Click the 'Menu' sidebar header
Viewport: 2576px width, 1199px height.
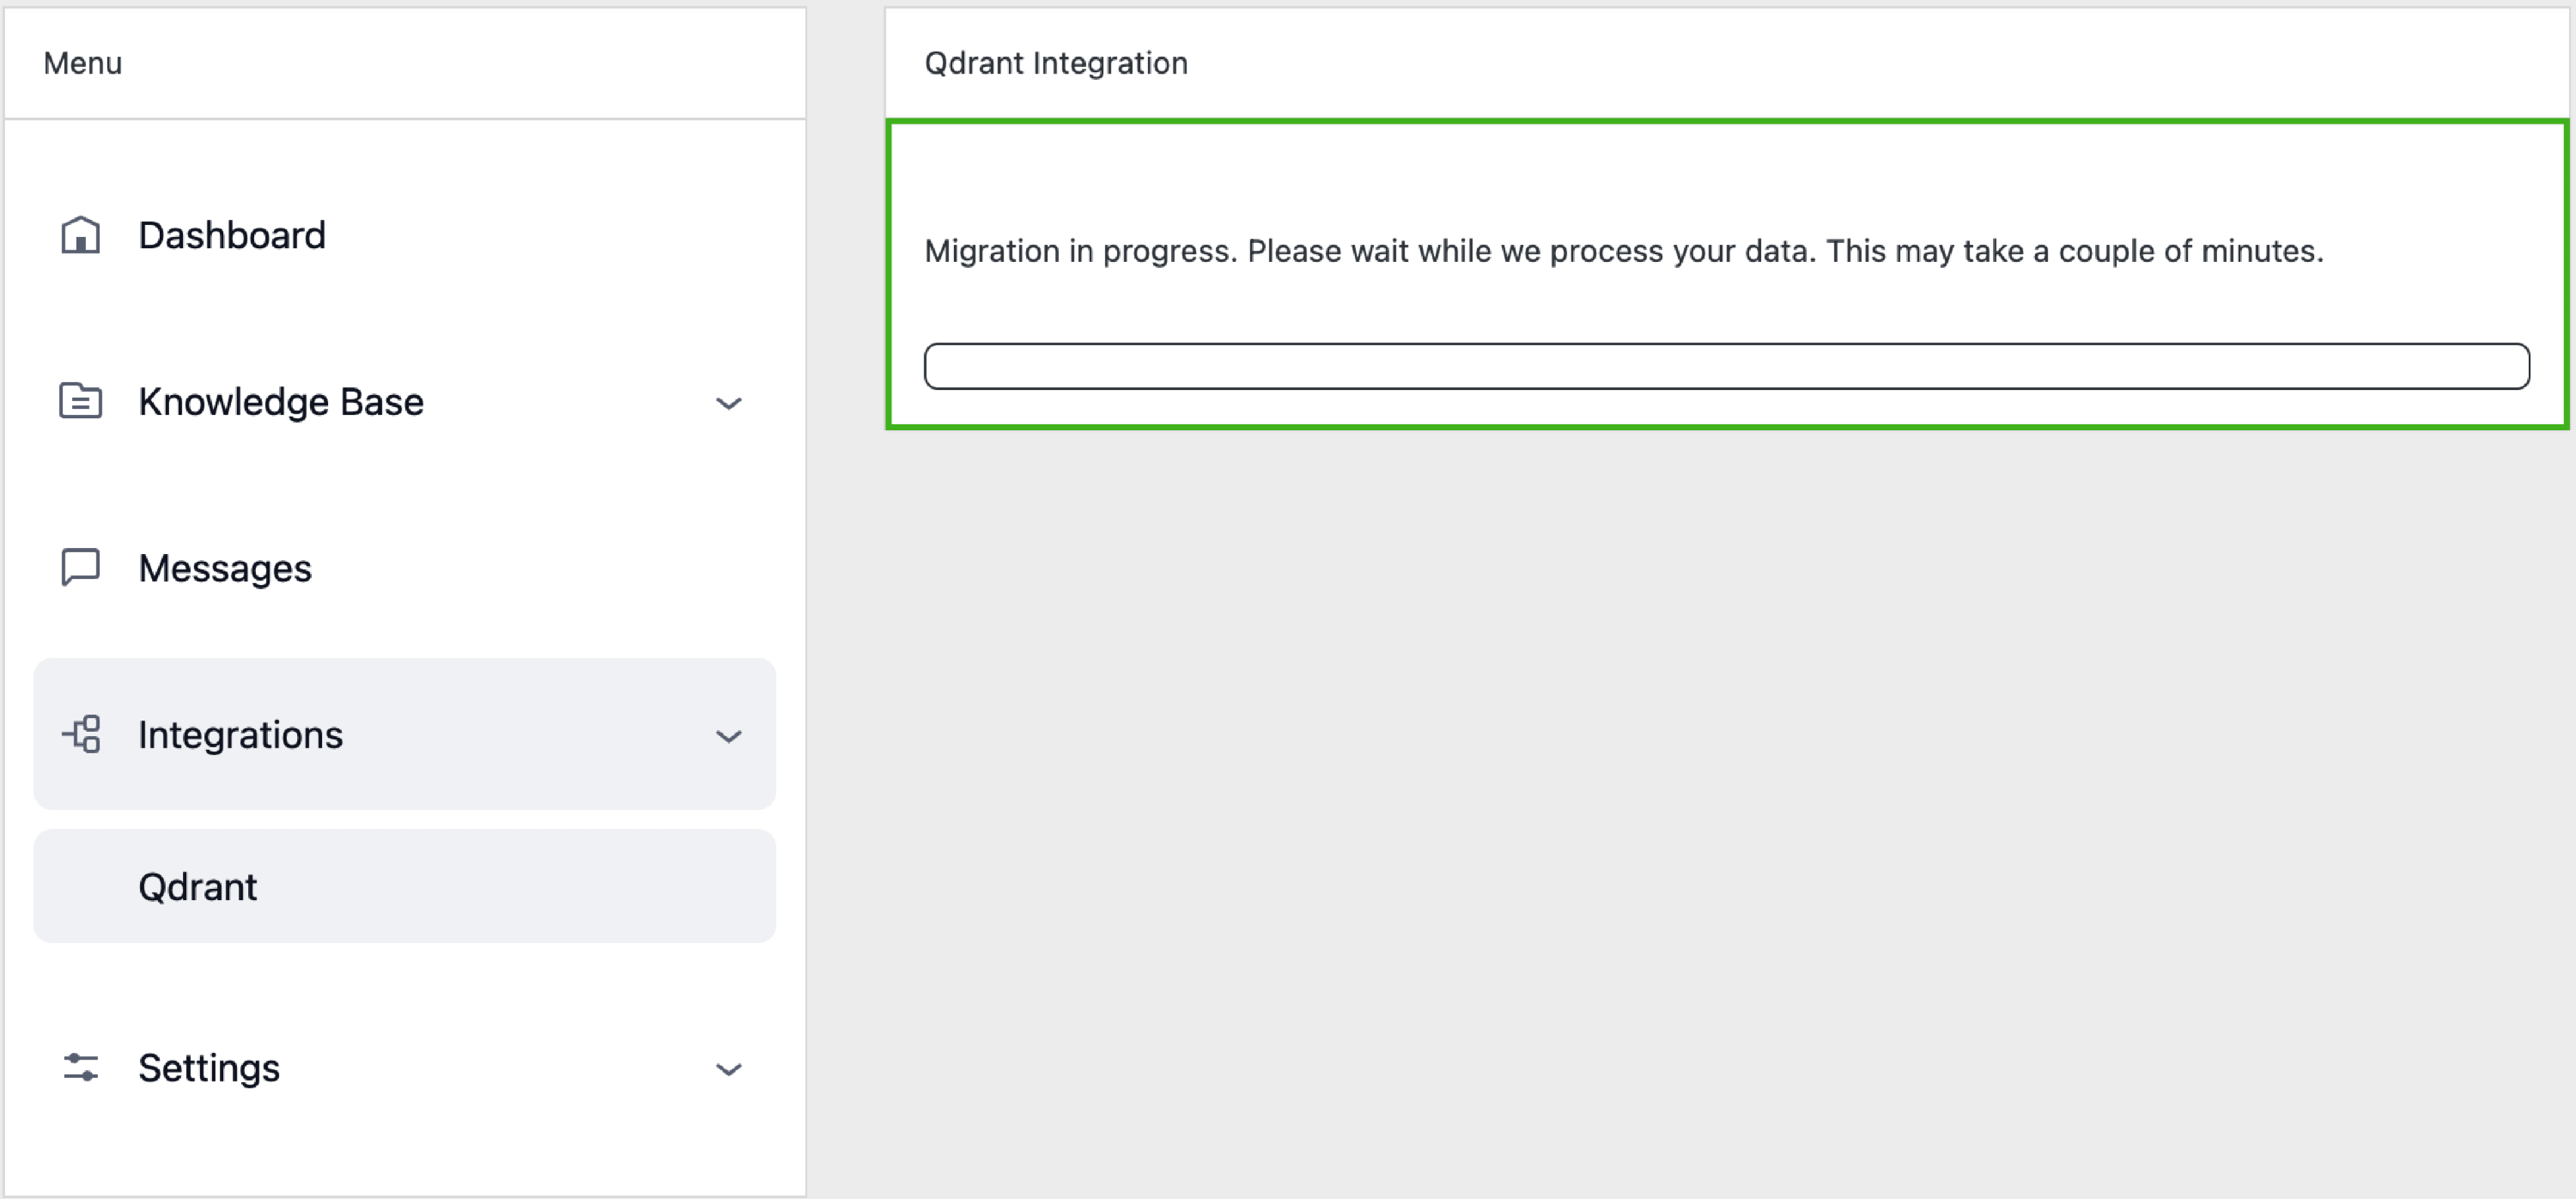tap(83, 63)
